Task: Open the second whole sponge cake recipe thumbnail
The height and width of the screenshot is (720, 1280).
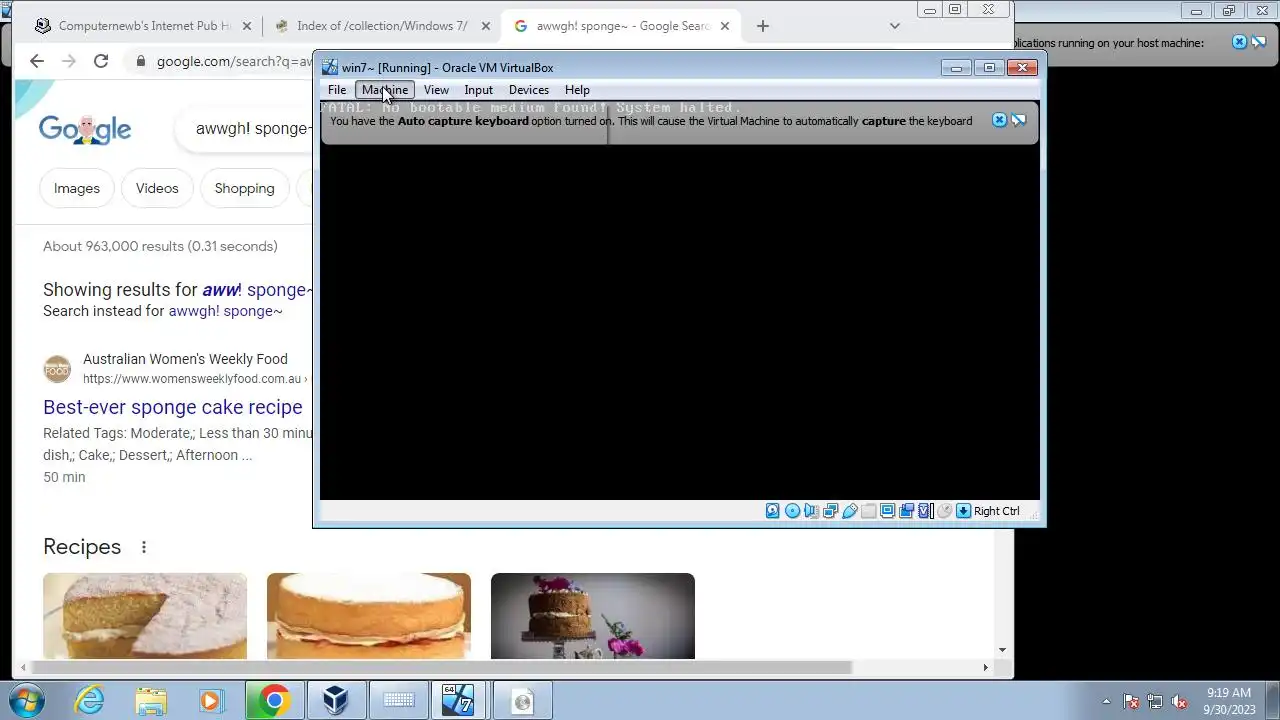Action: [x=369, y=616]
